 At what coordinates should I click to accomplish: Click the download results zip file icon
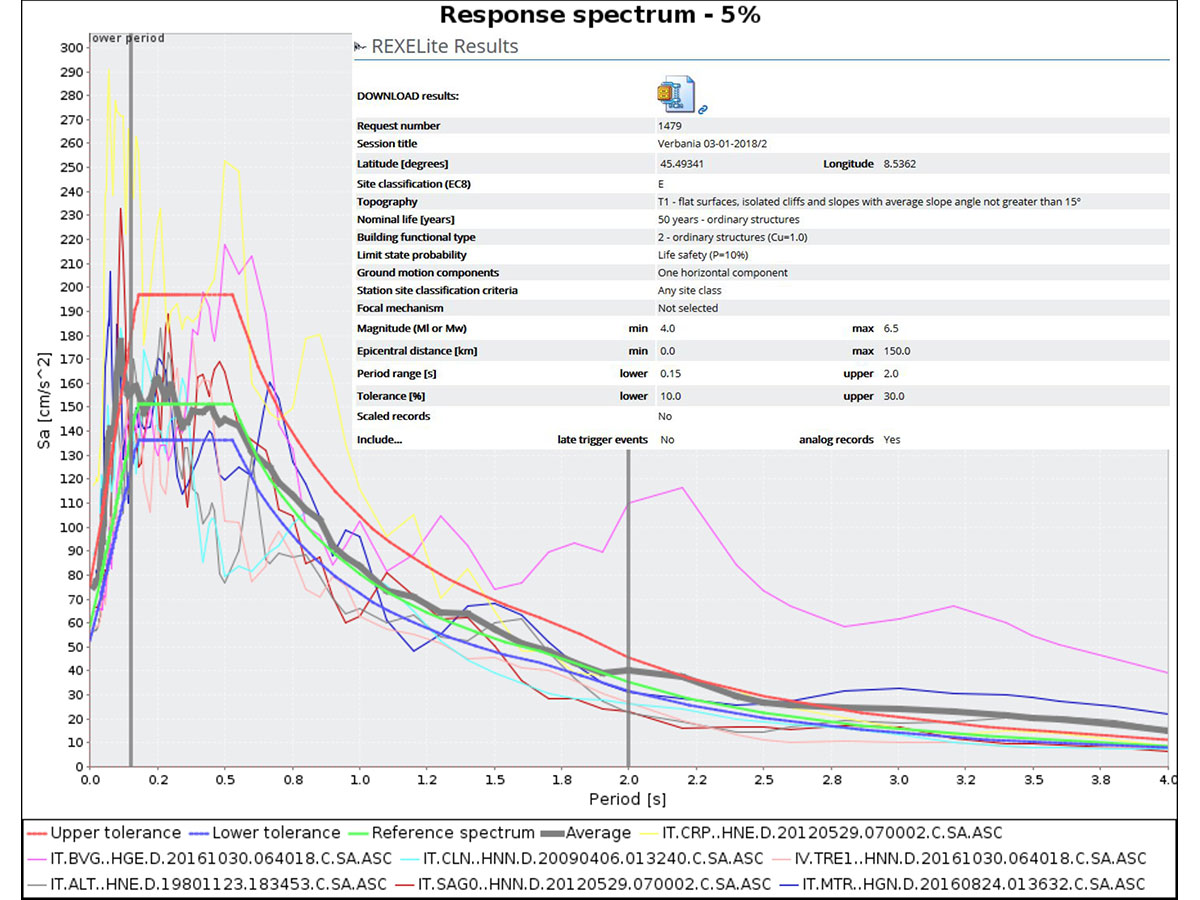pyautogui.click(x=675, y=93)
